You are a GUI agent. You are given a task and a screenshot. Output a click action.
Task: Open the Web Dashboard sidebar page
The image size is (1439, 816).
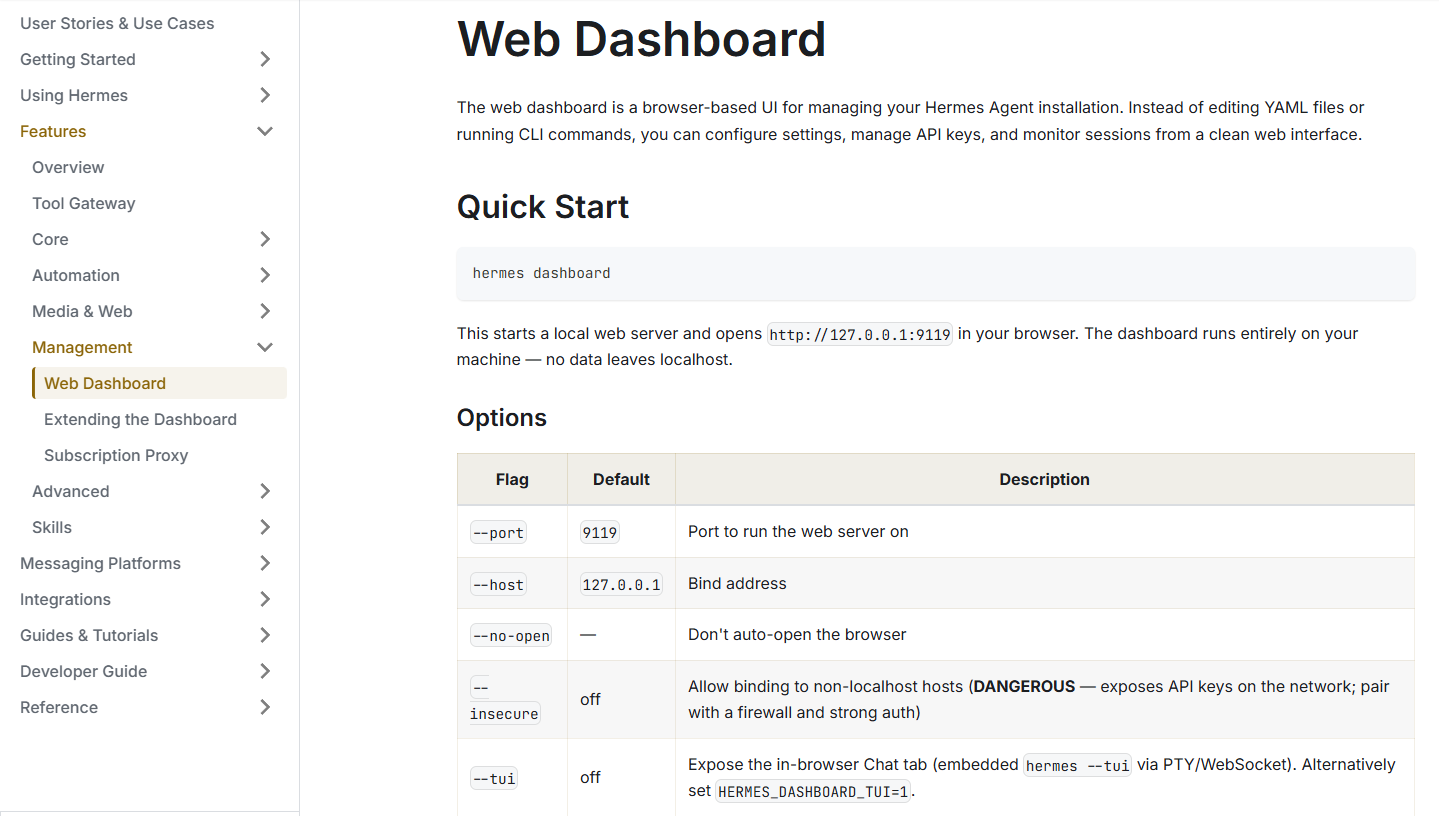click(x=160, y=383)
